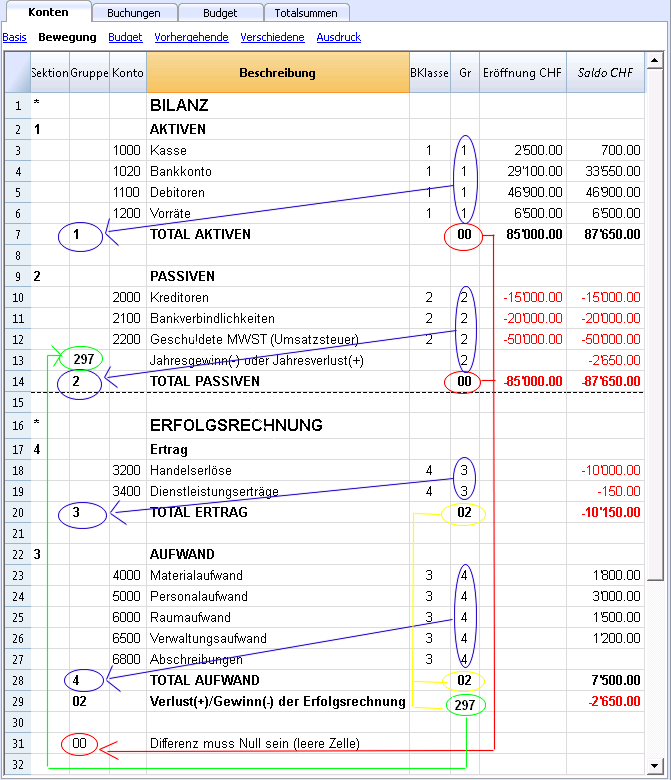Click the vertical scrollbar thumb

(x=655, y=324)
